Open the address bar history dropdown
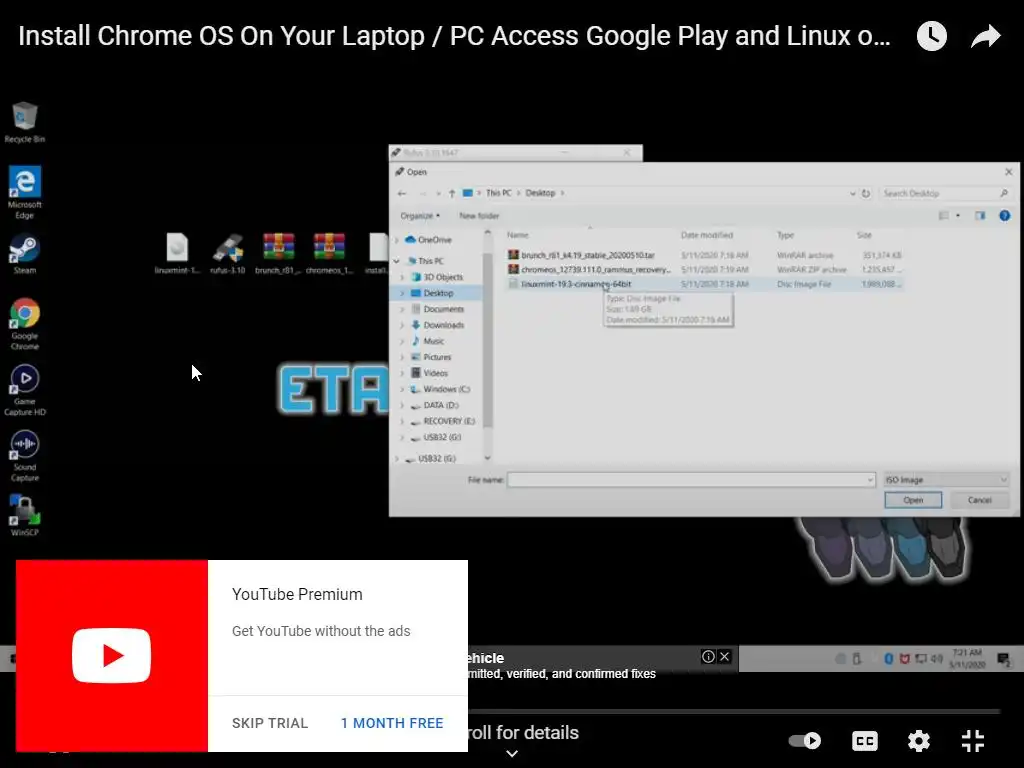Image resolution: width=1024 pixels, height=768 pixels. tap(852, 193)
